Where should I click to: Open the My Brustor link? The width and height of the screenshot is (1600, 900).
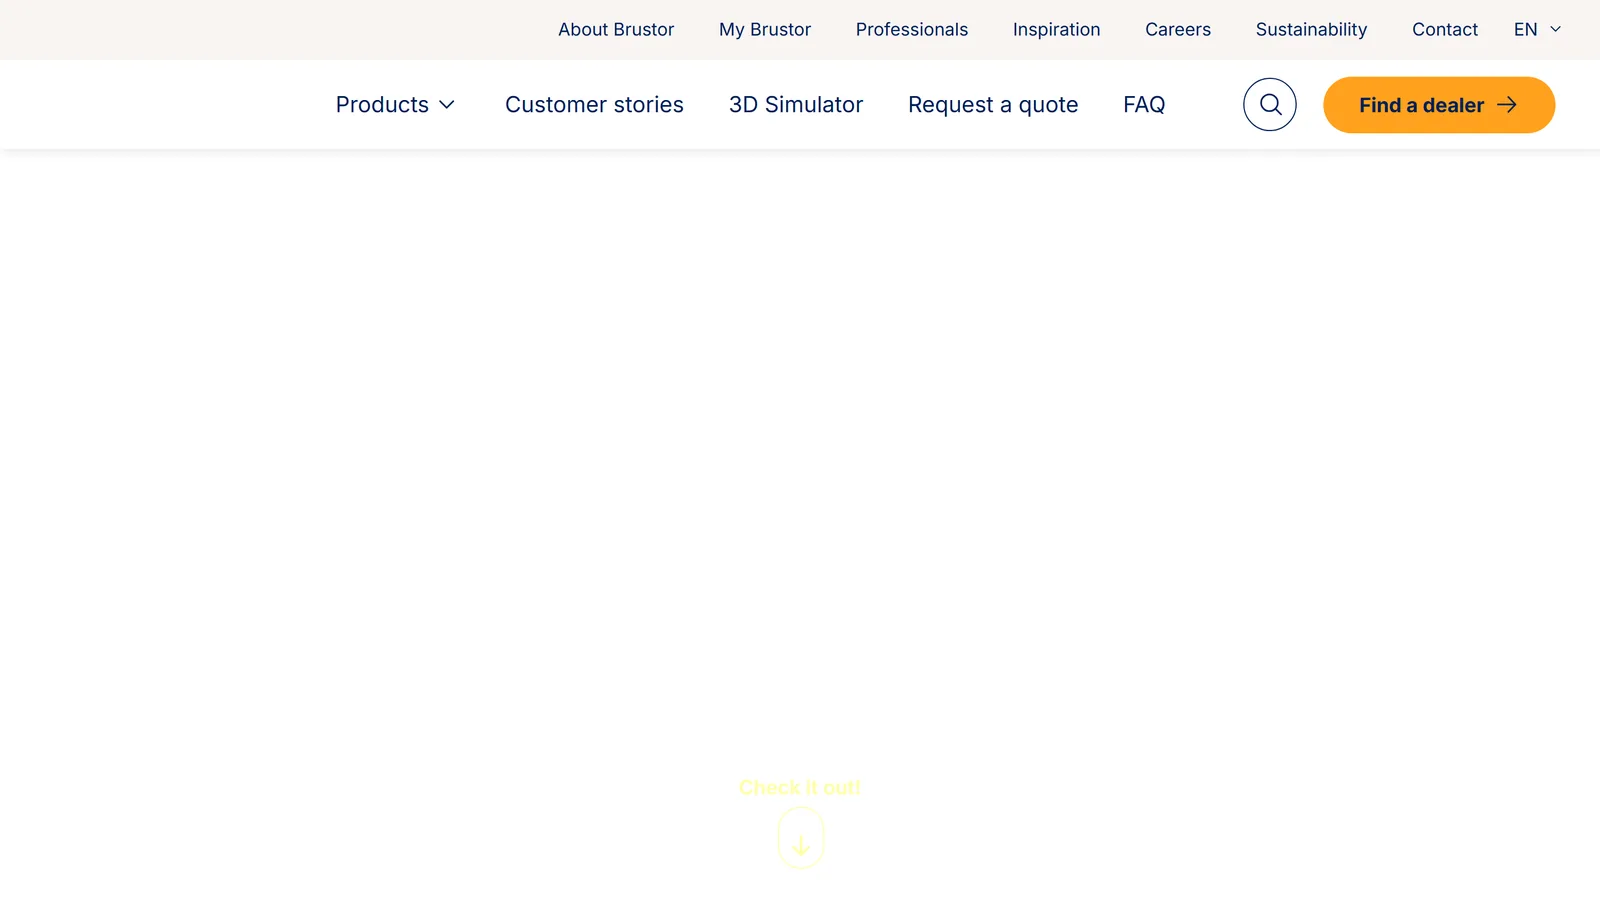(x=765, y=30)
